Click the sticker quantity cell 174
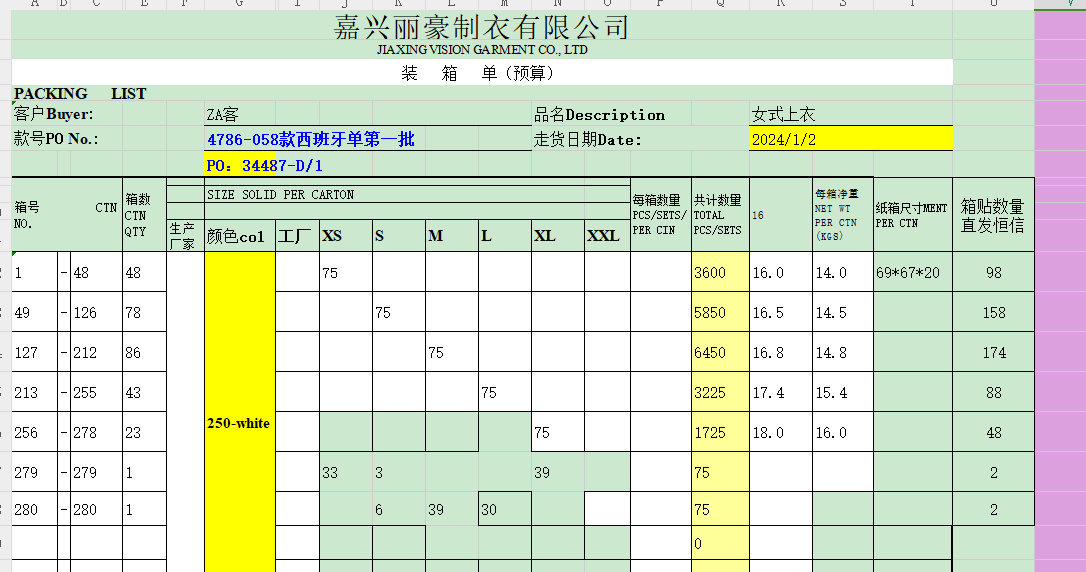The image size is (1086, 572). coord(993,353)
